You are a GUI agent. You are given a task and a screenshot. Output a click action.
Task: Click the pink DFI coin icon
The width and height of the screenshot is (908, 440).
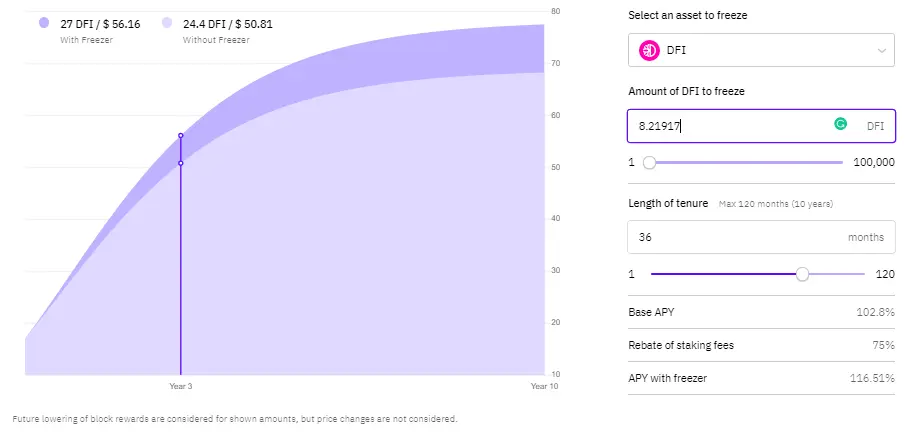(x=649, y=50)
